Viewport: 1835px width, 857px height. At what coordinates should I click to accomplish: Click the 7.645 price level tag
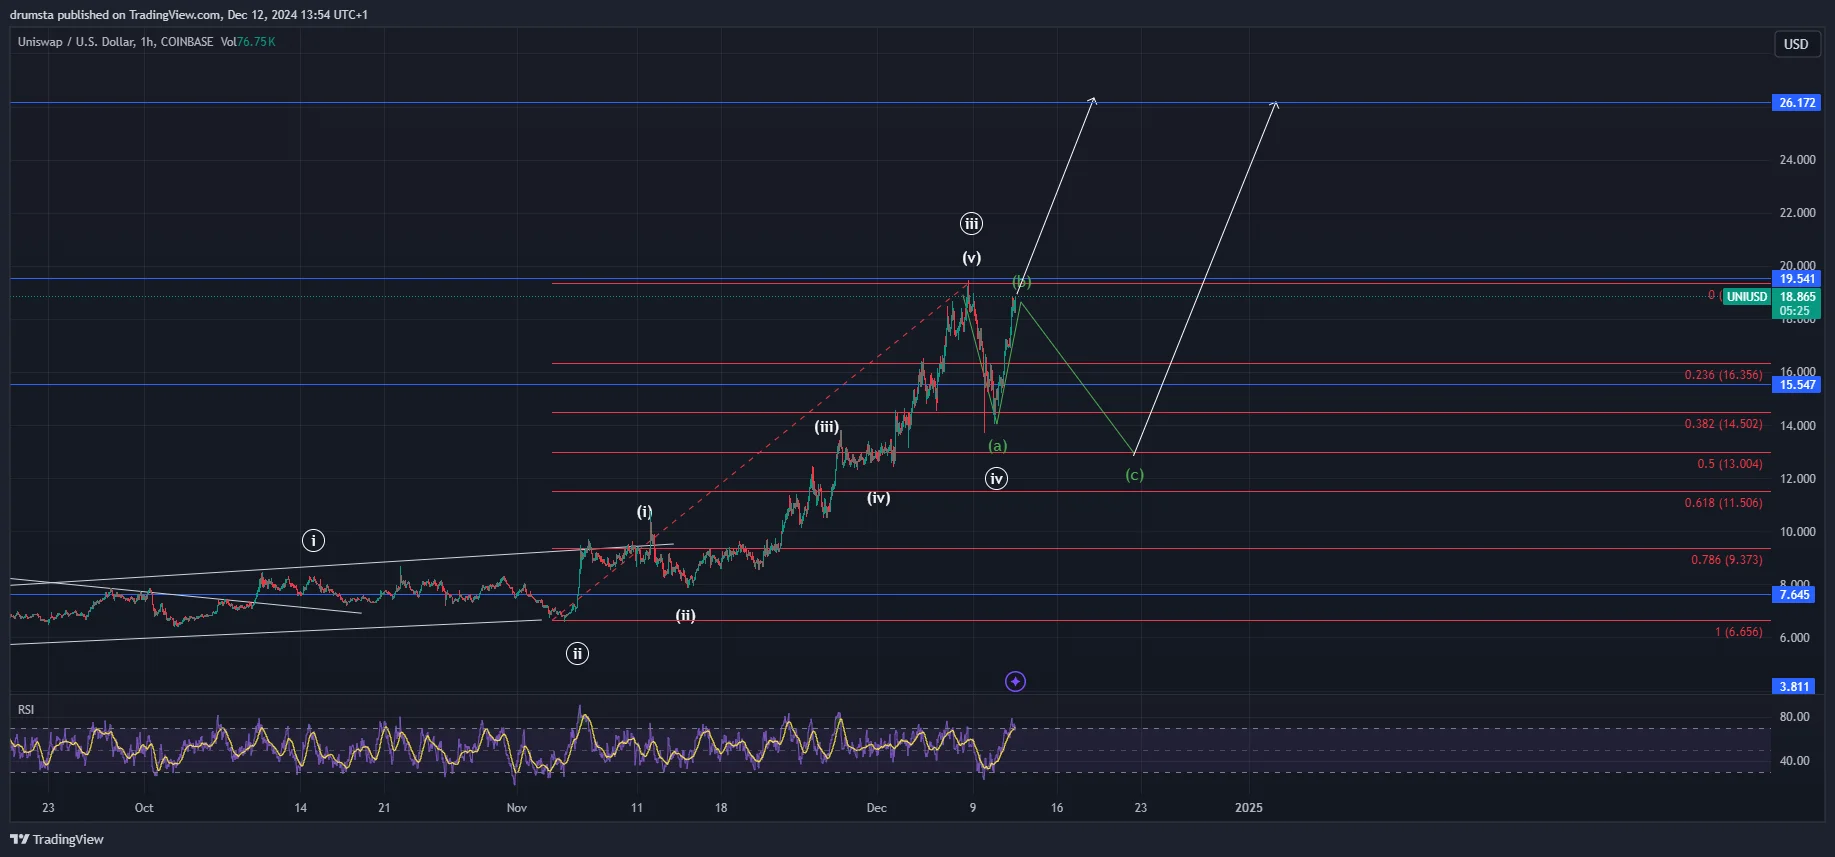click(x=1794, y=595)
